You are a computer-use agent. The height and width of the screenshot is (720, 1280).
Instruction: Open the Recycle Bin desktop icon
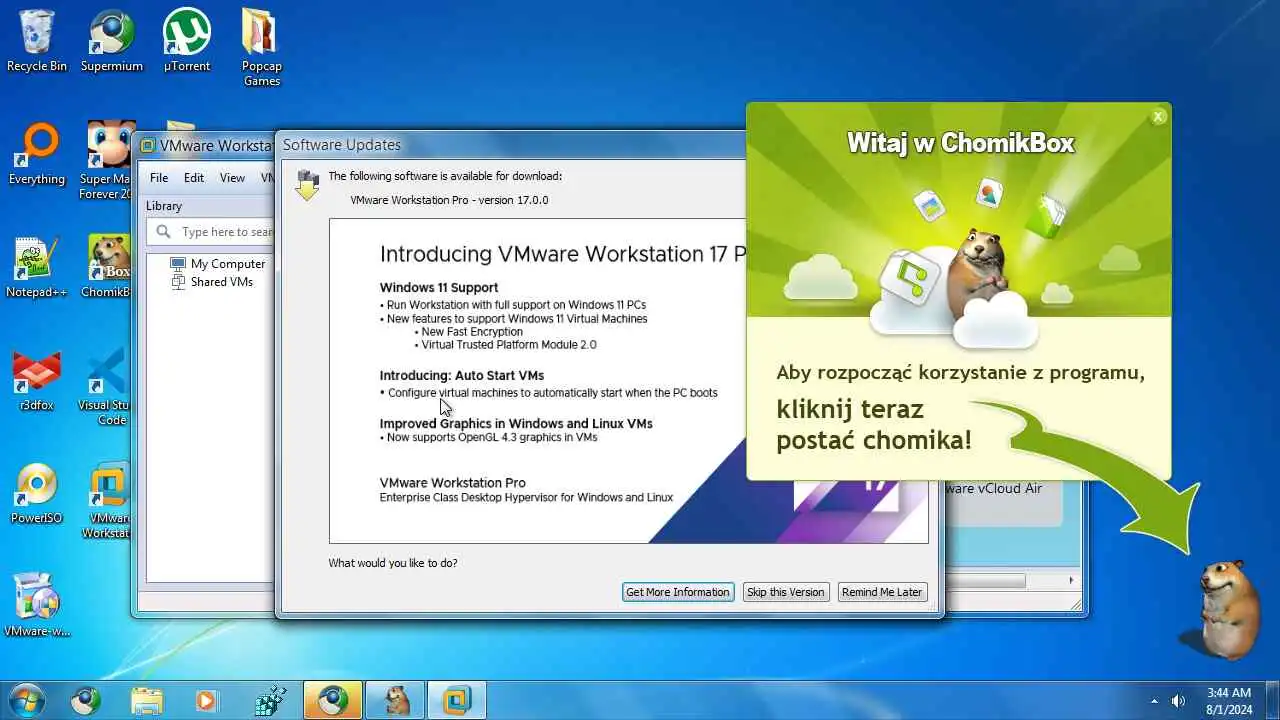[37, 42]
